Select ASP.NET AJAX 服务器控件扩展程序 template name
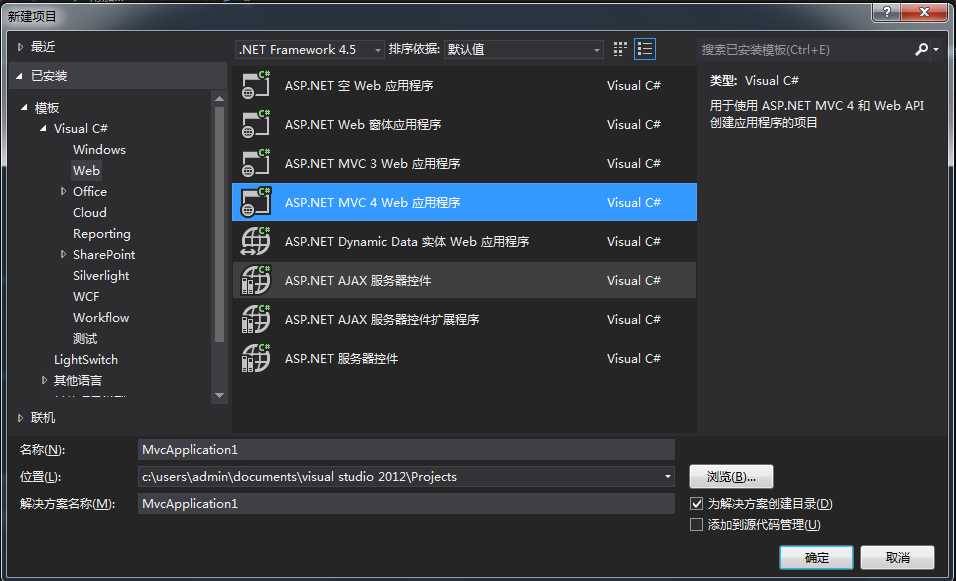Viewport: 956px width, 581px height. point(382,319)
